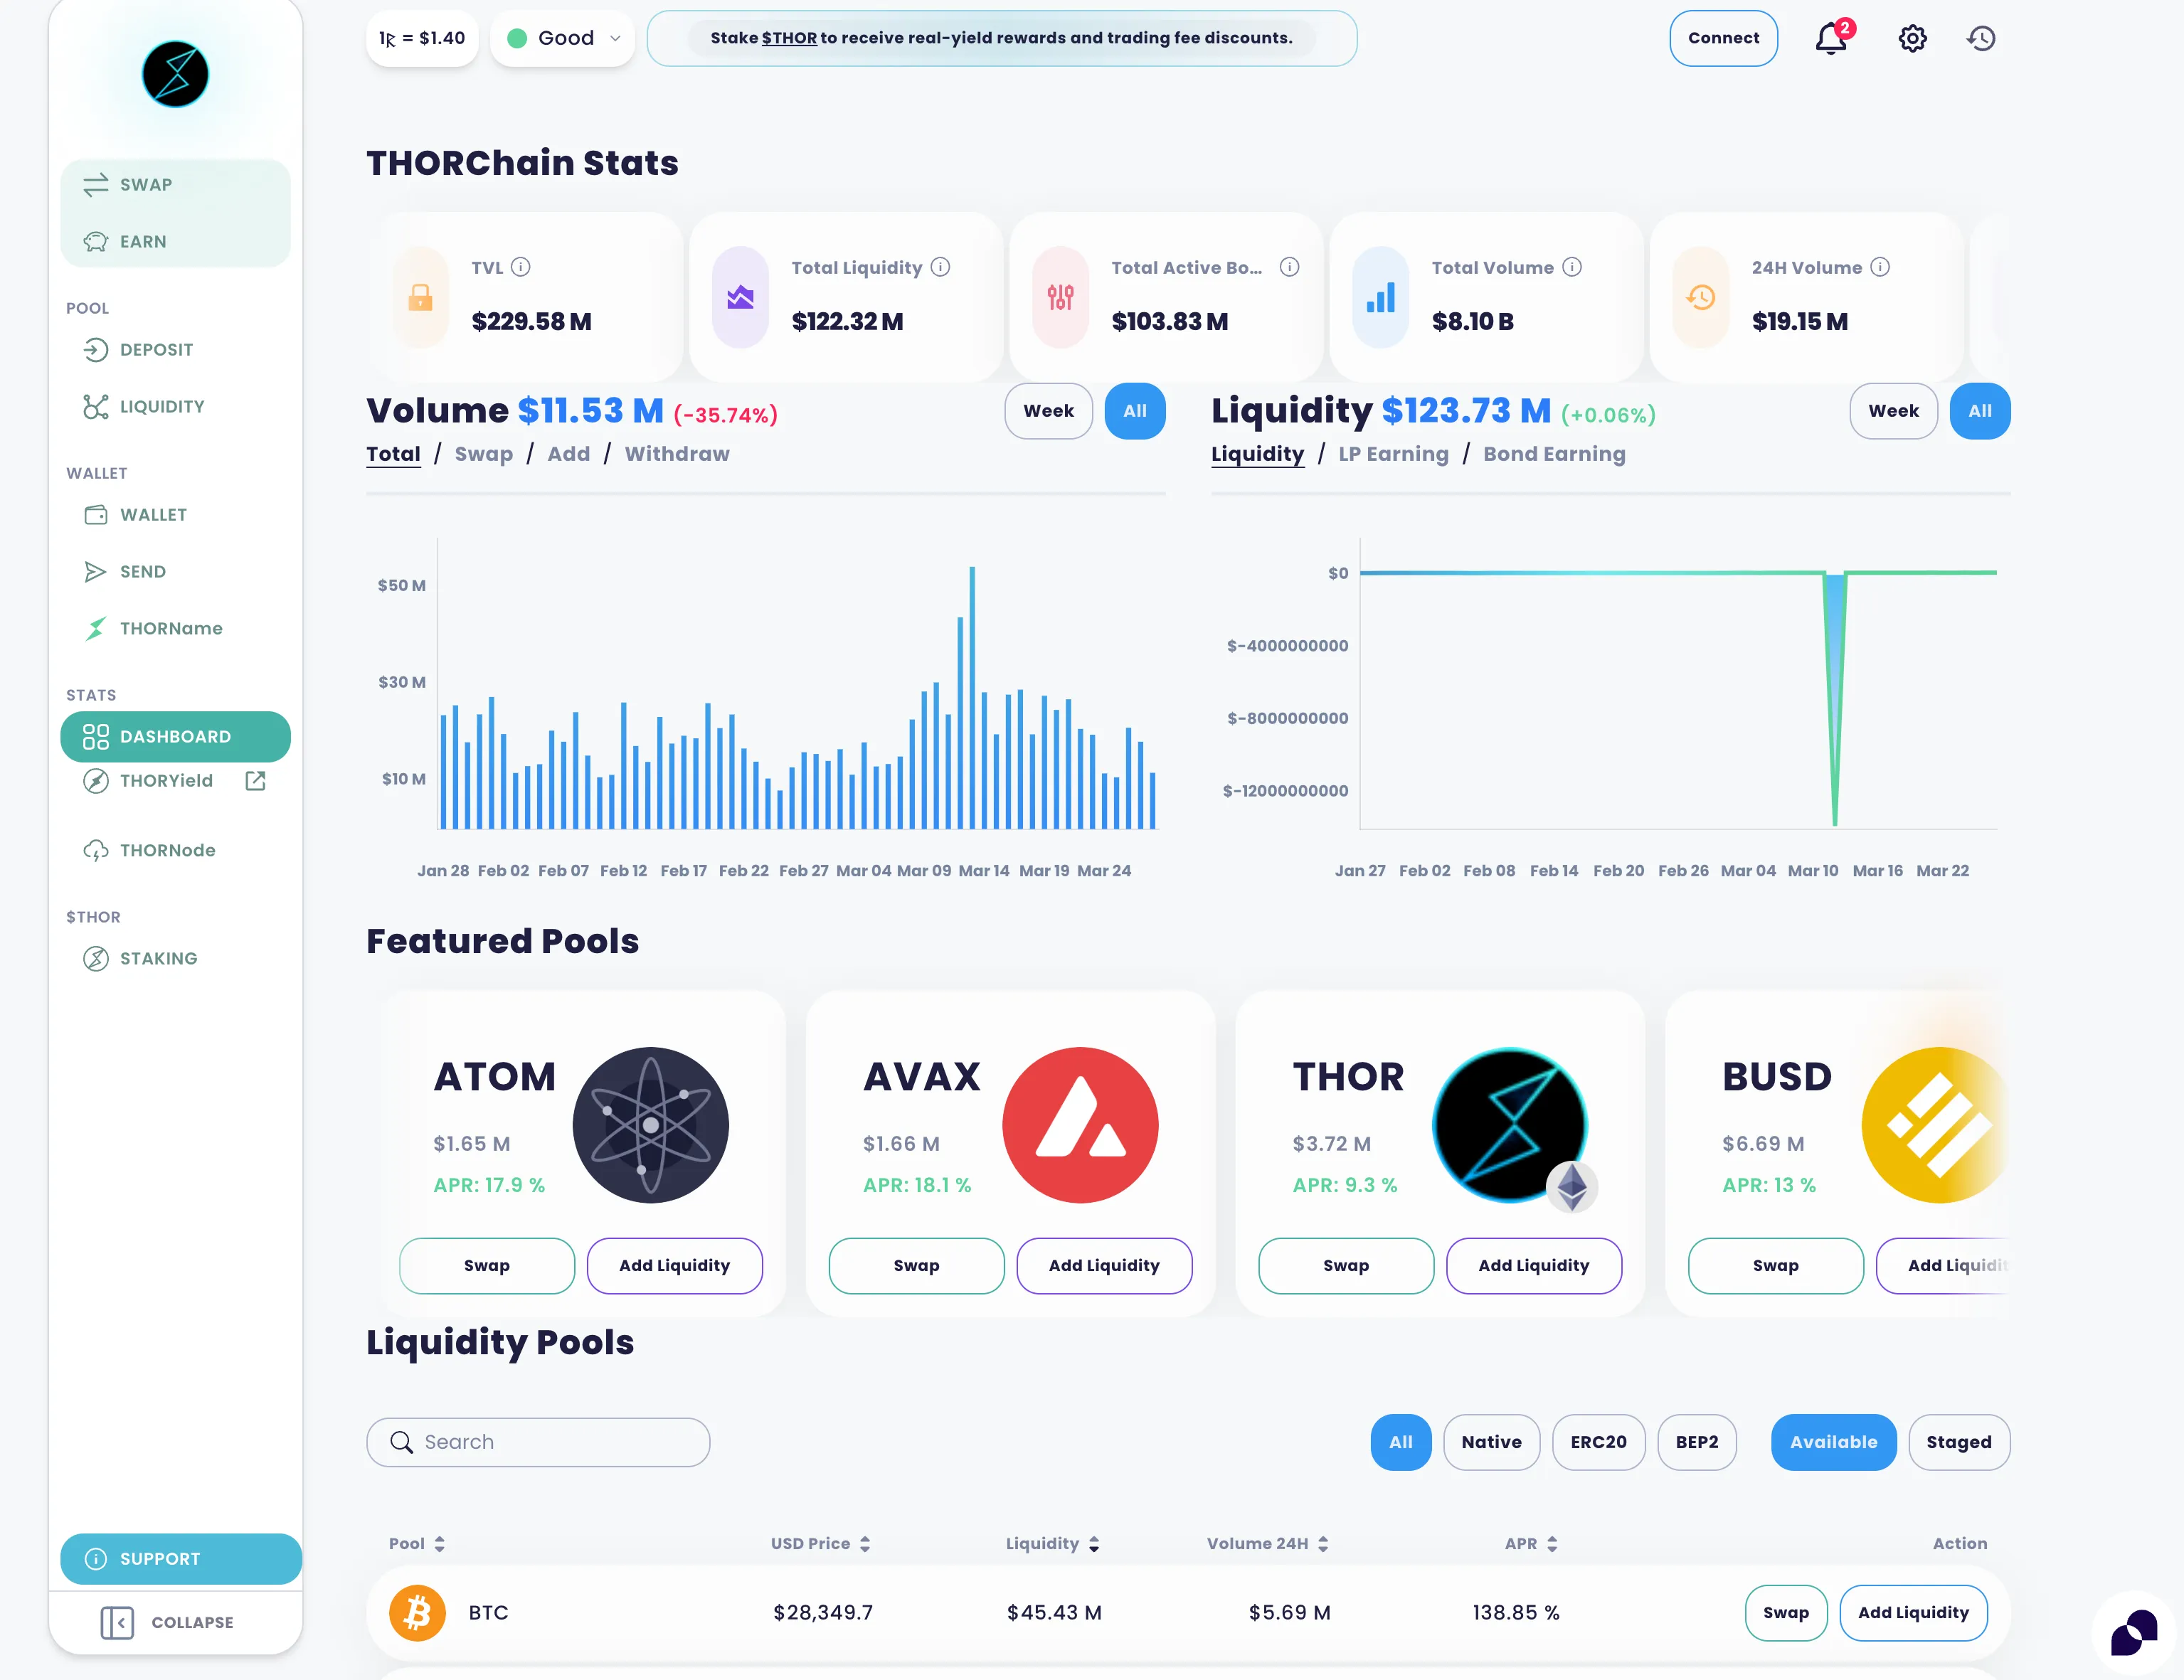Click the Total Active Bond sliders icon
Viewport: 2184px width, 1680px height.
[1060, 297]
